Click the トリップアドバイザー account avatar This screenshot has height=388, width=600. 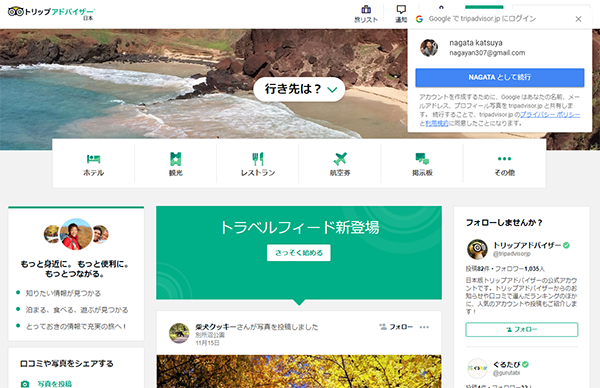[477, 249]
